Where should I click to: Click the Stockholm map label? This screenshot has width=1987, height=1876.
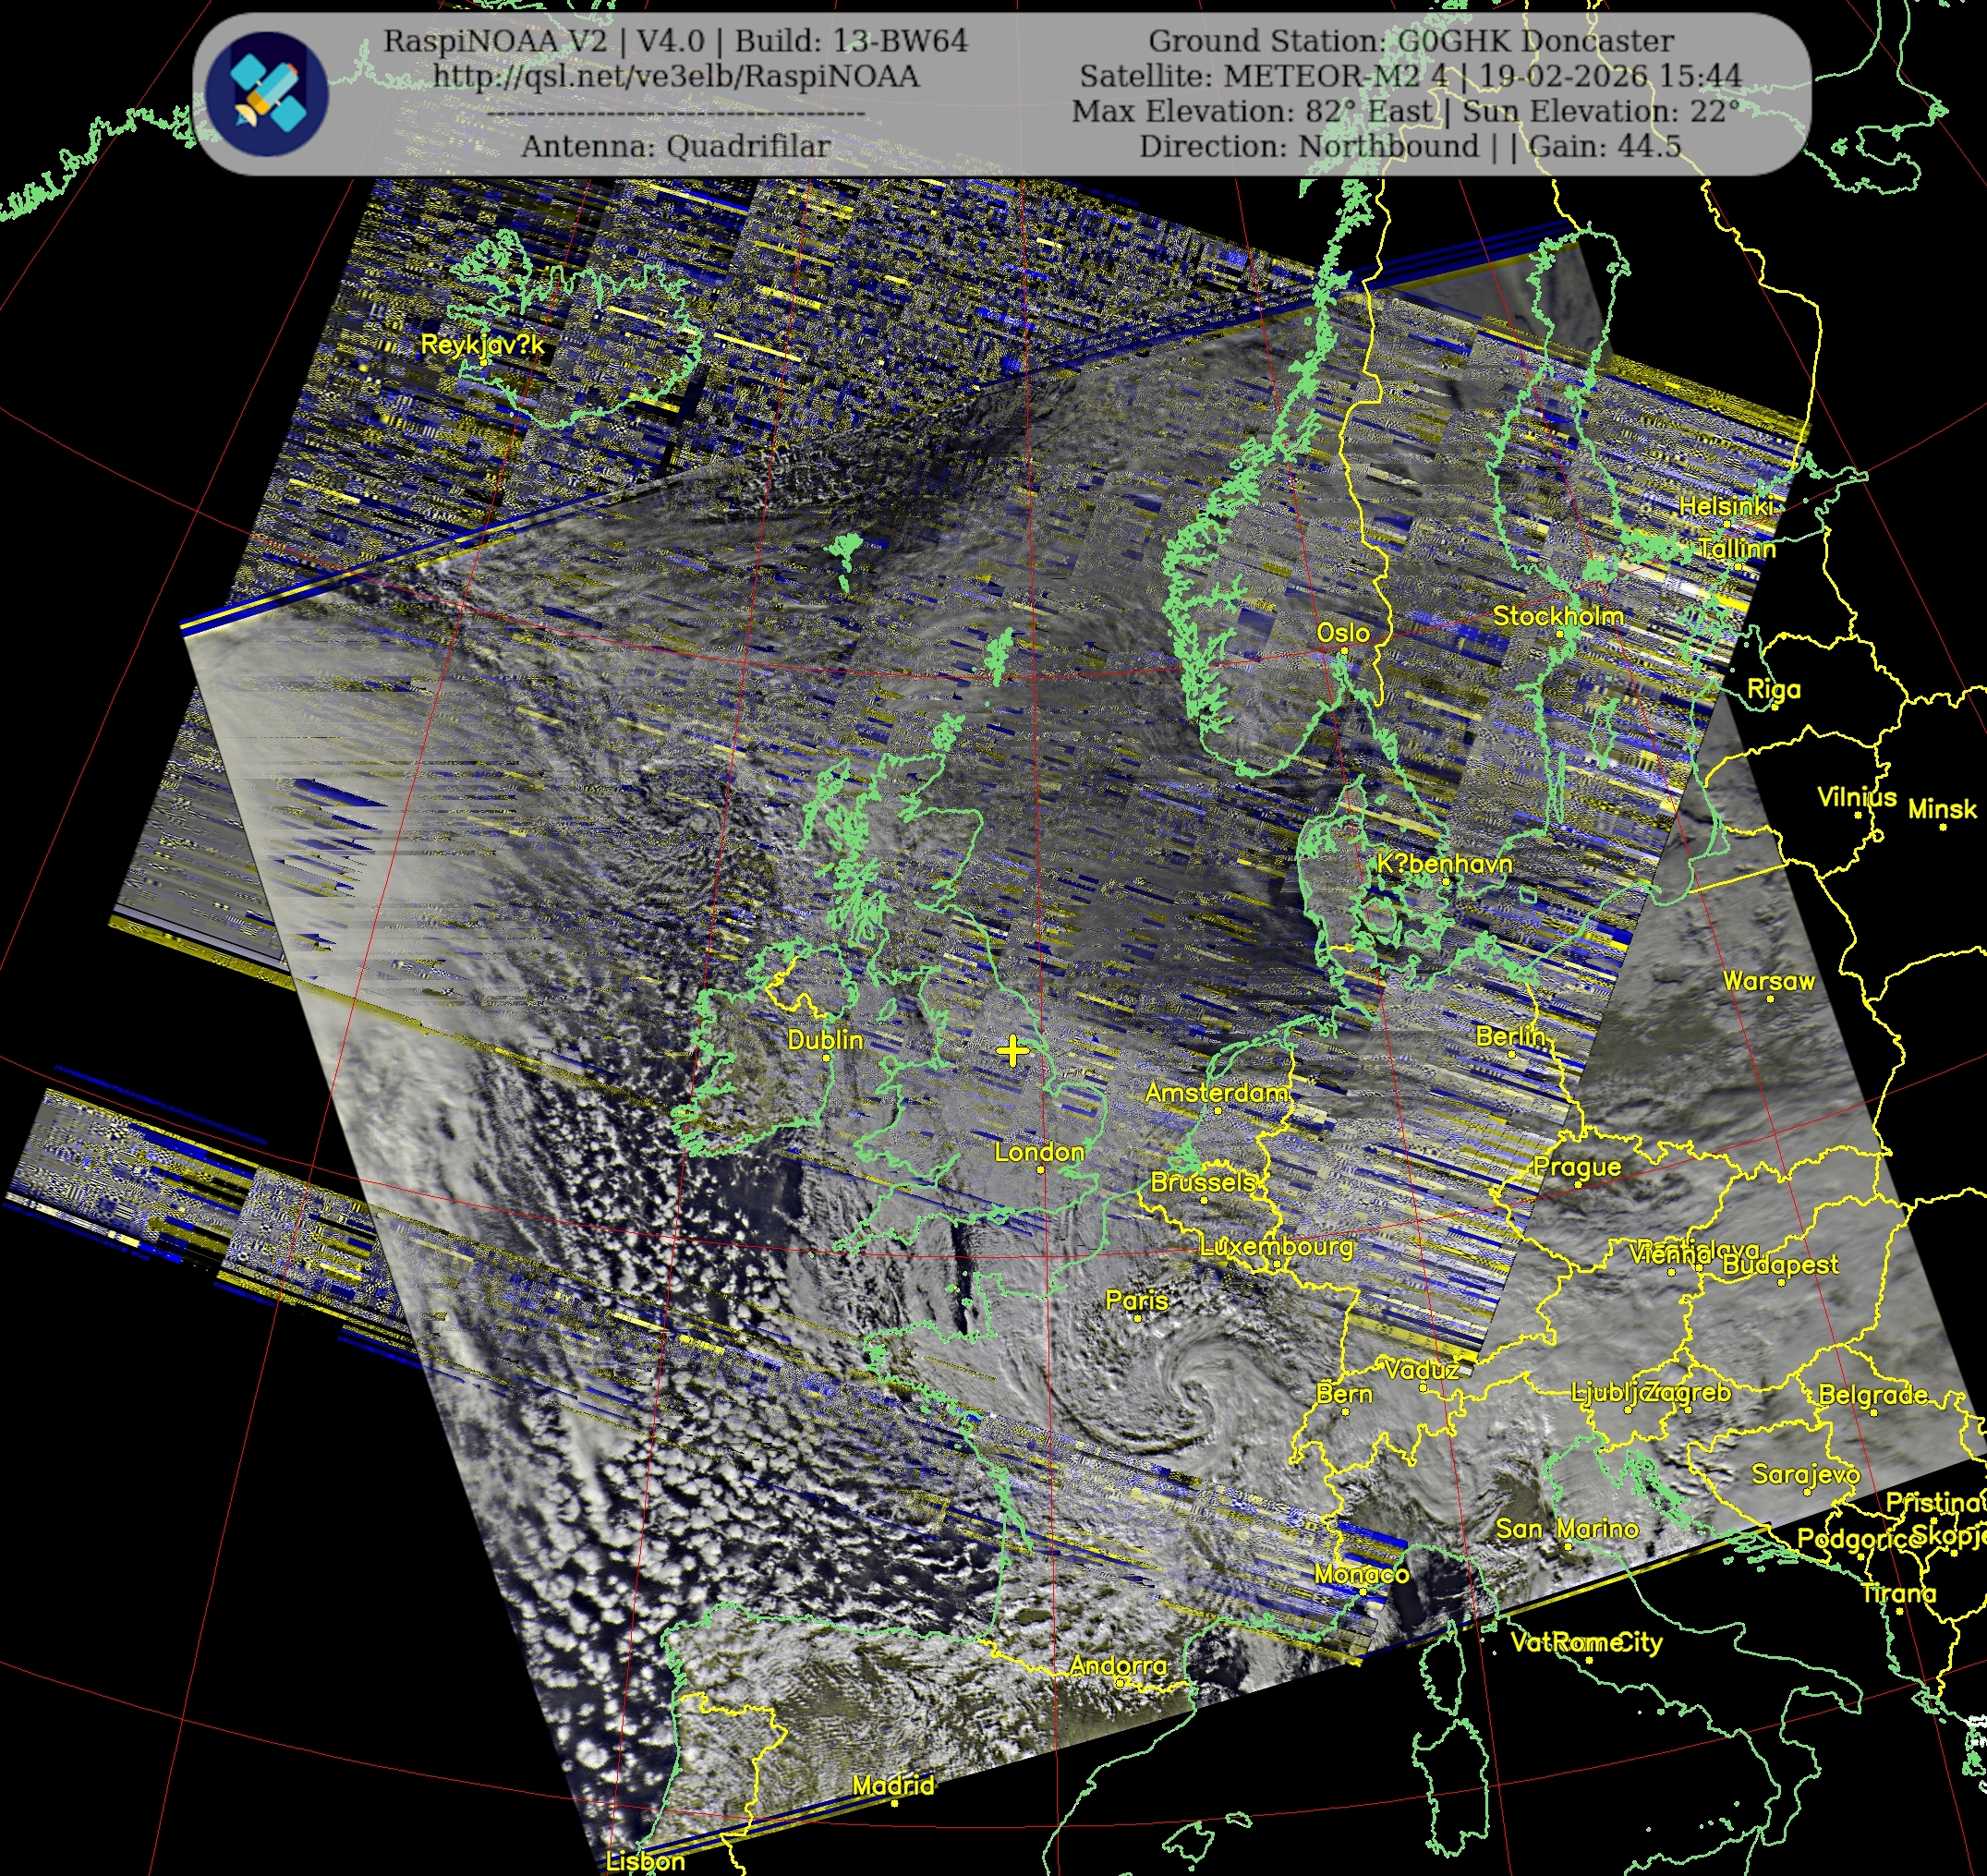pos(1557,616)
